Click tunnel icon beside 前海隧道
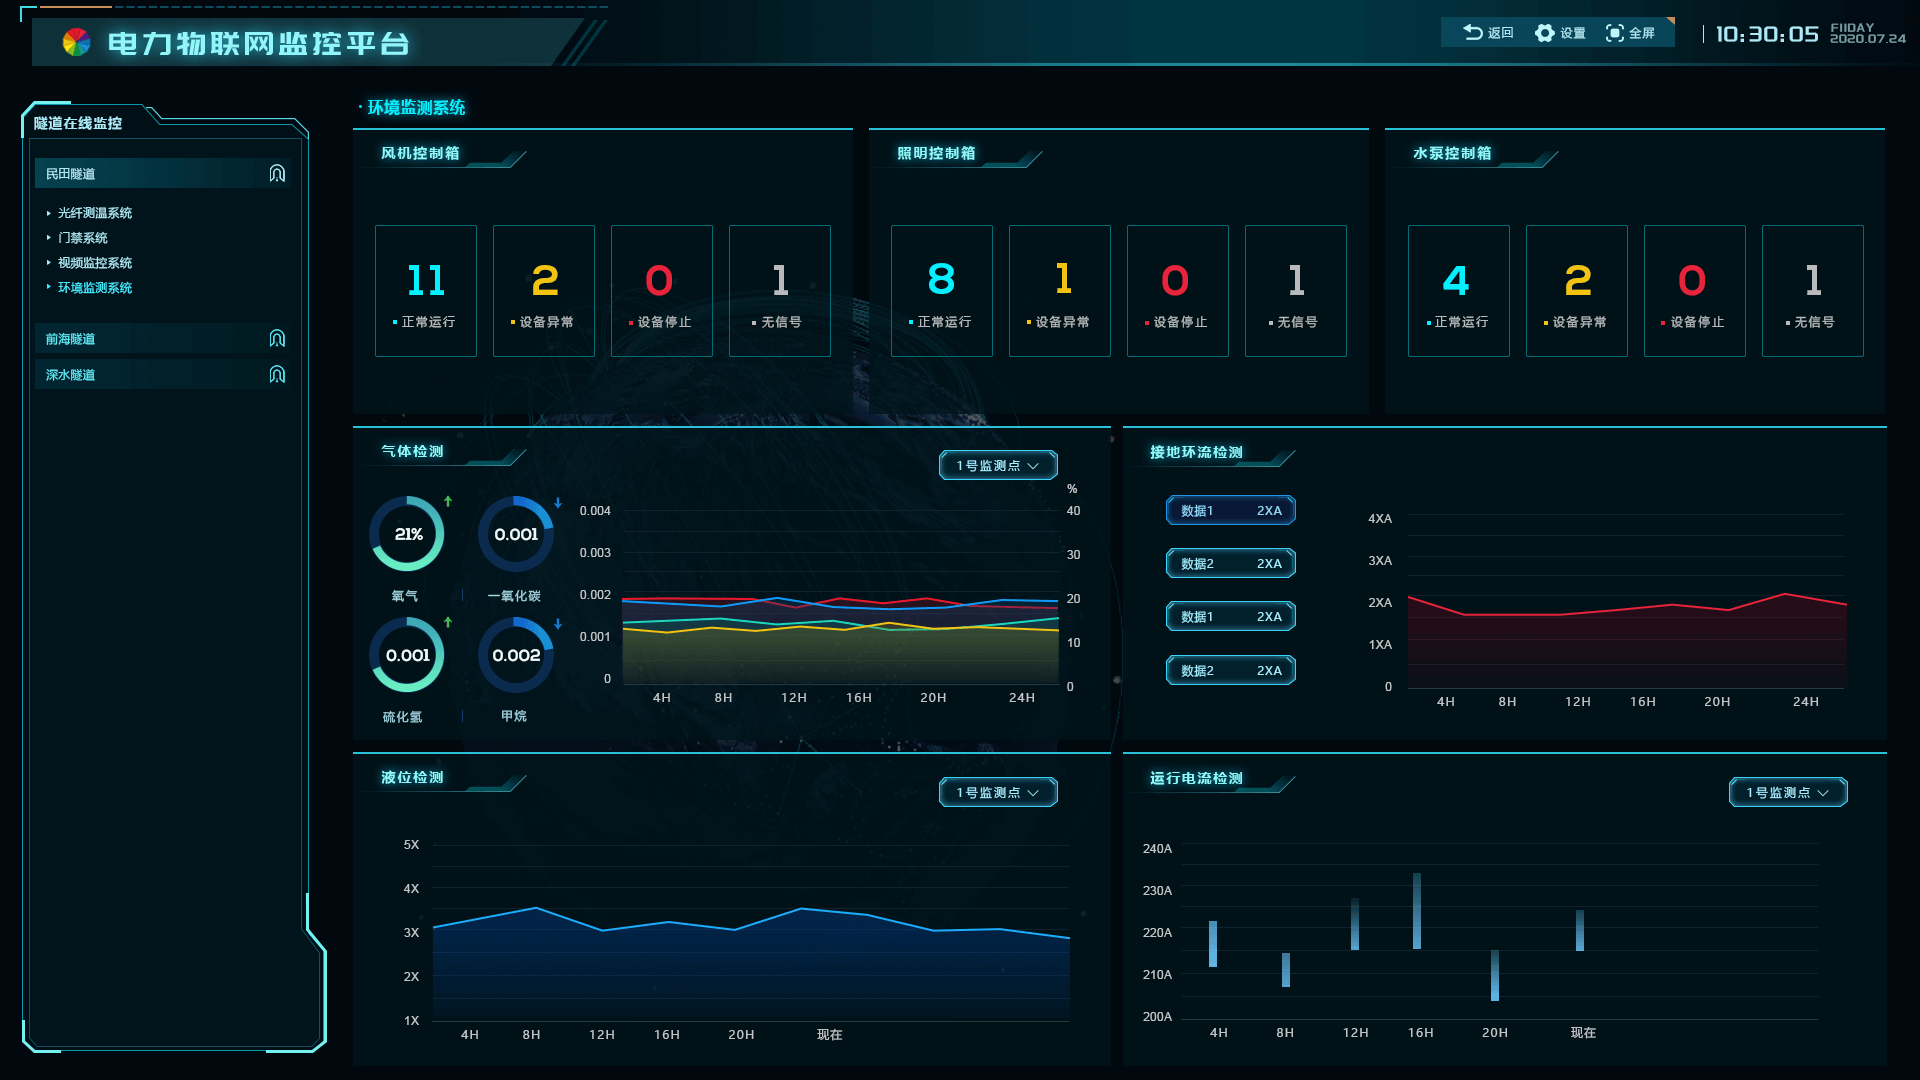The width and height of the screenshot is (1920, 1080). 277,338
